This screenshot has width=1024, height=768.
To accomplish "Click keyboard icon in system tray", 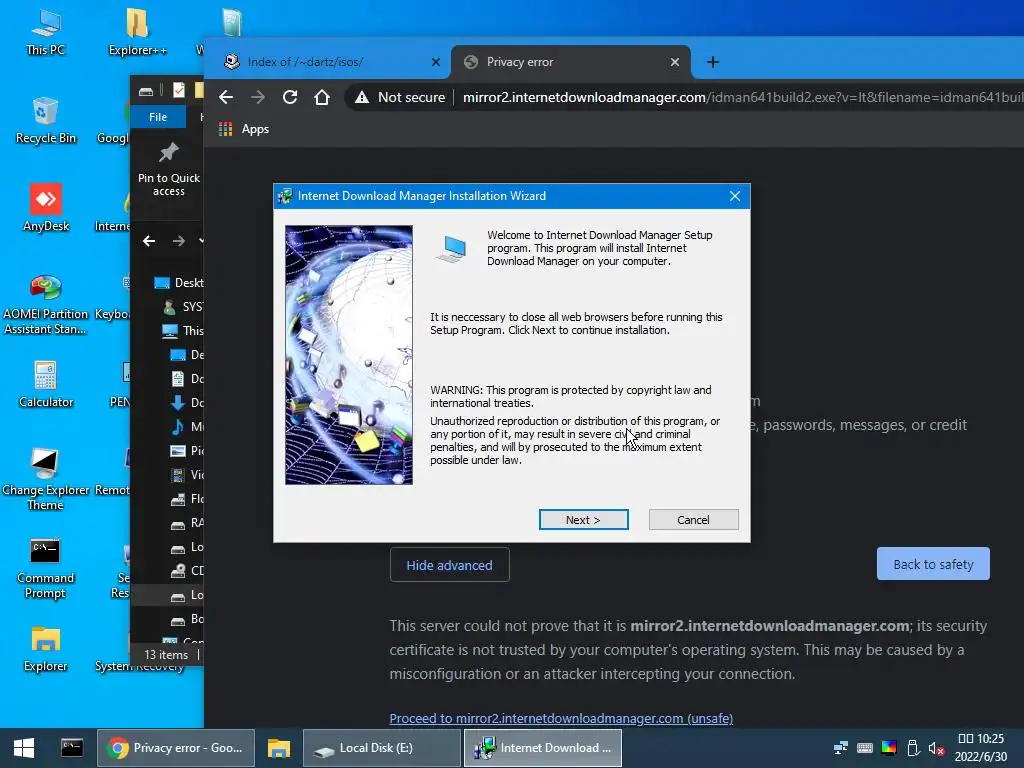I will [865, 748].
